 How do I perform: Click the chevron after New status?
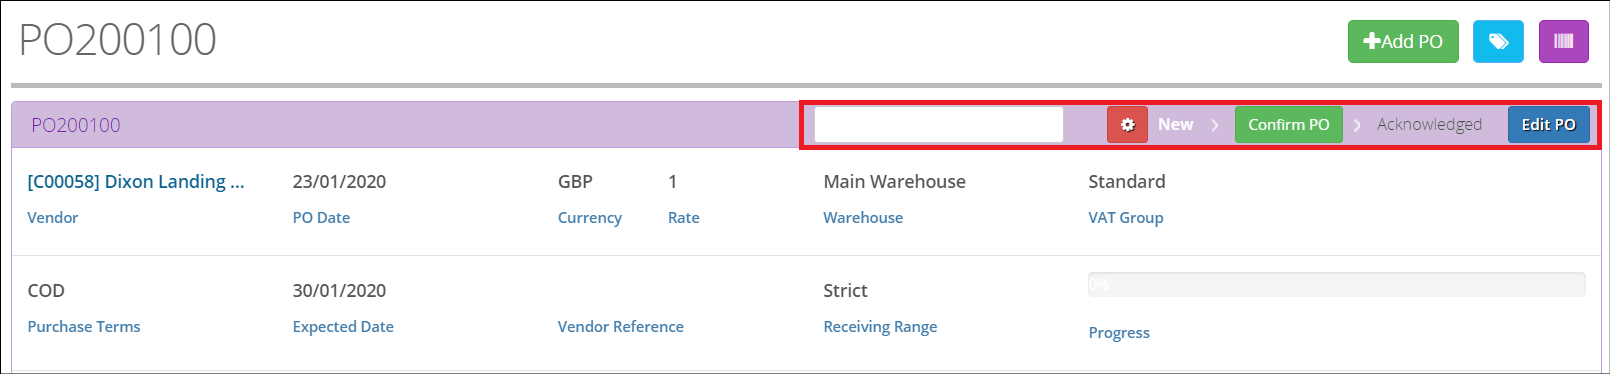point(1215,125)
